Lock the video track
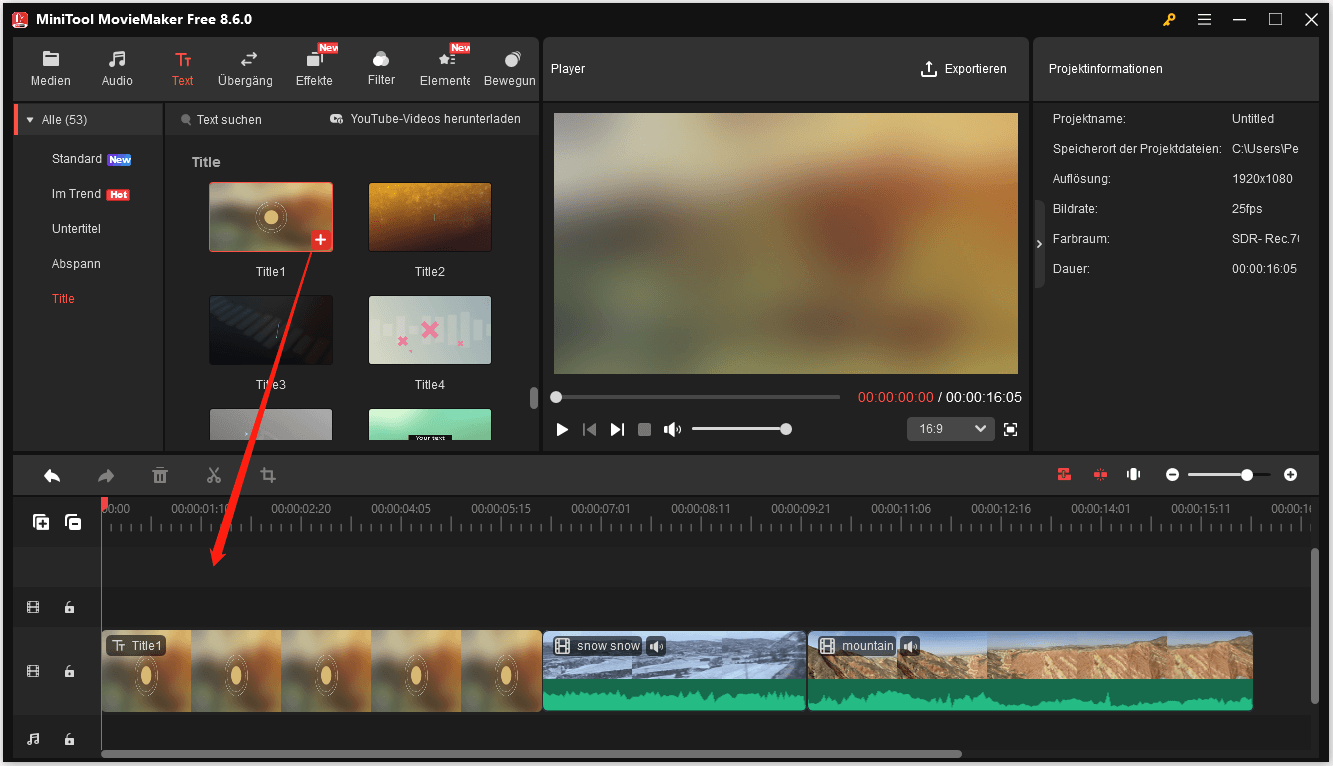The width and height of the screenshot is (1333, 766). [x=68, y=671]
